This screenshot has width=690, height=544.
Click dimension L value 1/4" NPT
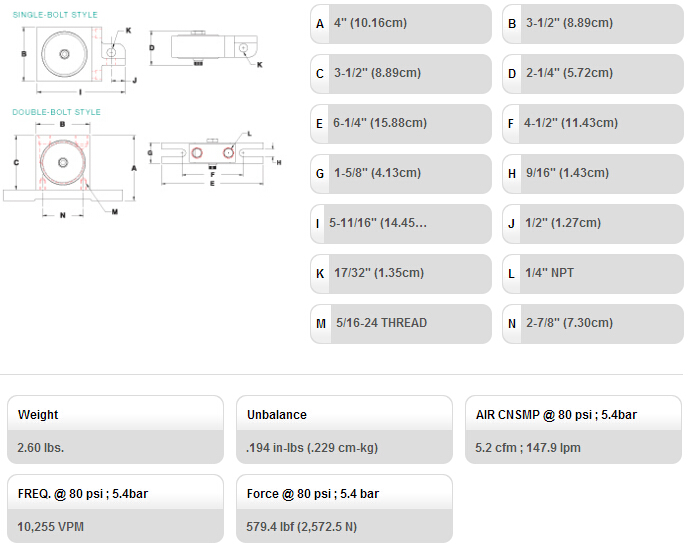coord(549,273)
